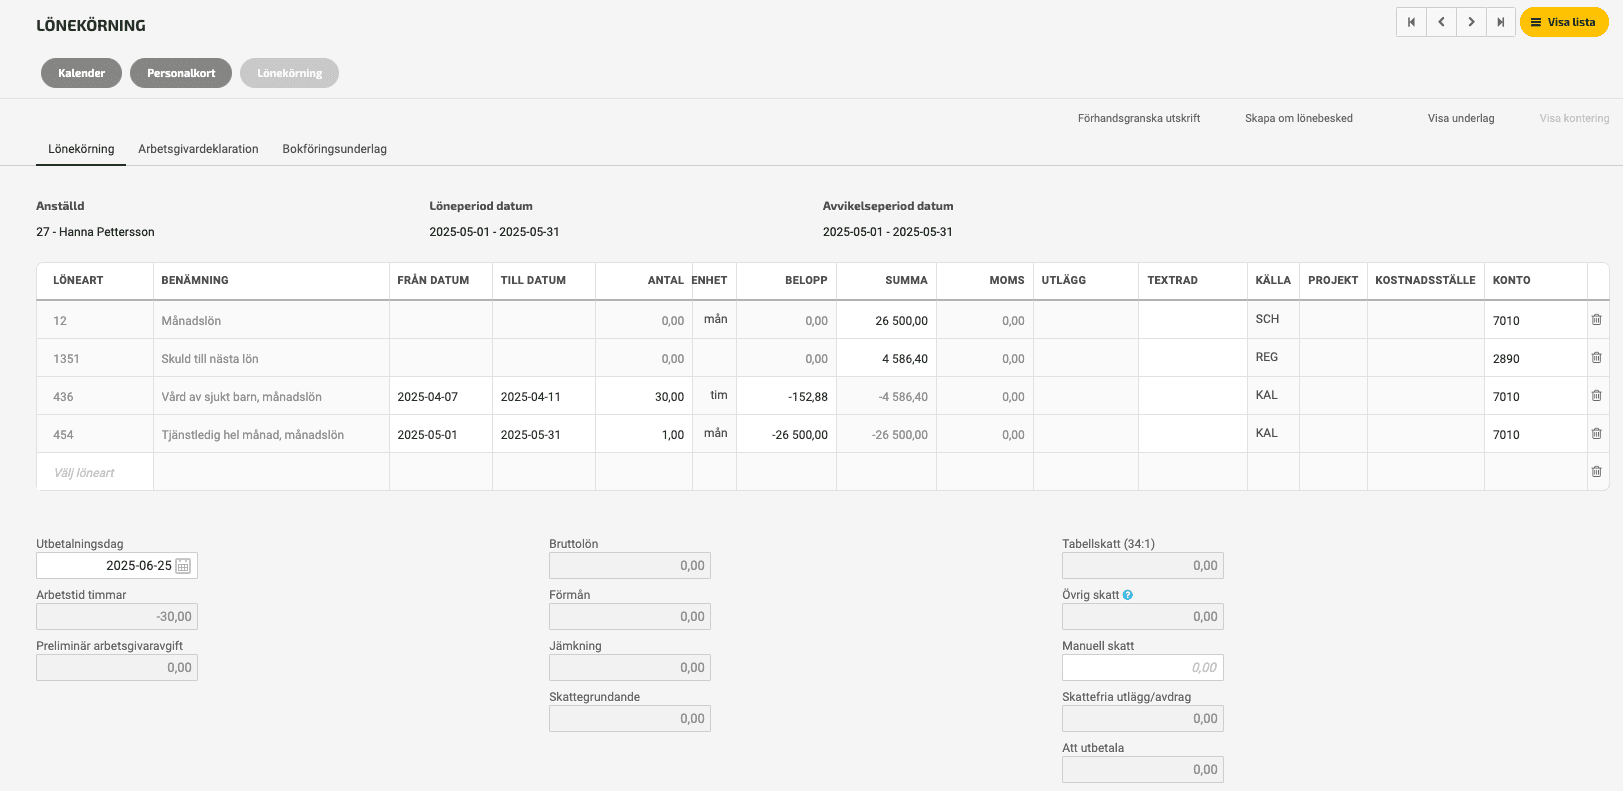The image size is (1623, 791).
Task: Click Skattefria utlägg/avdrag field
Action: tap(1142, 719)
